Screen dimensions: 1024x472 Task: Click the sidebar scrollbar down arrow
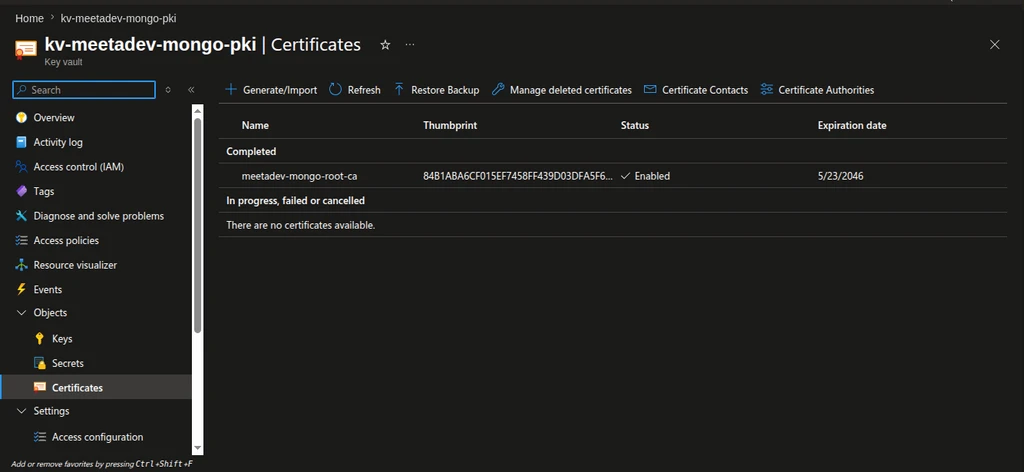click(199, 448)
